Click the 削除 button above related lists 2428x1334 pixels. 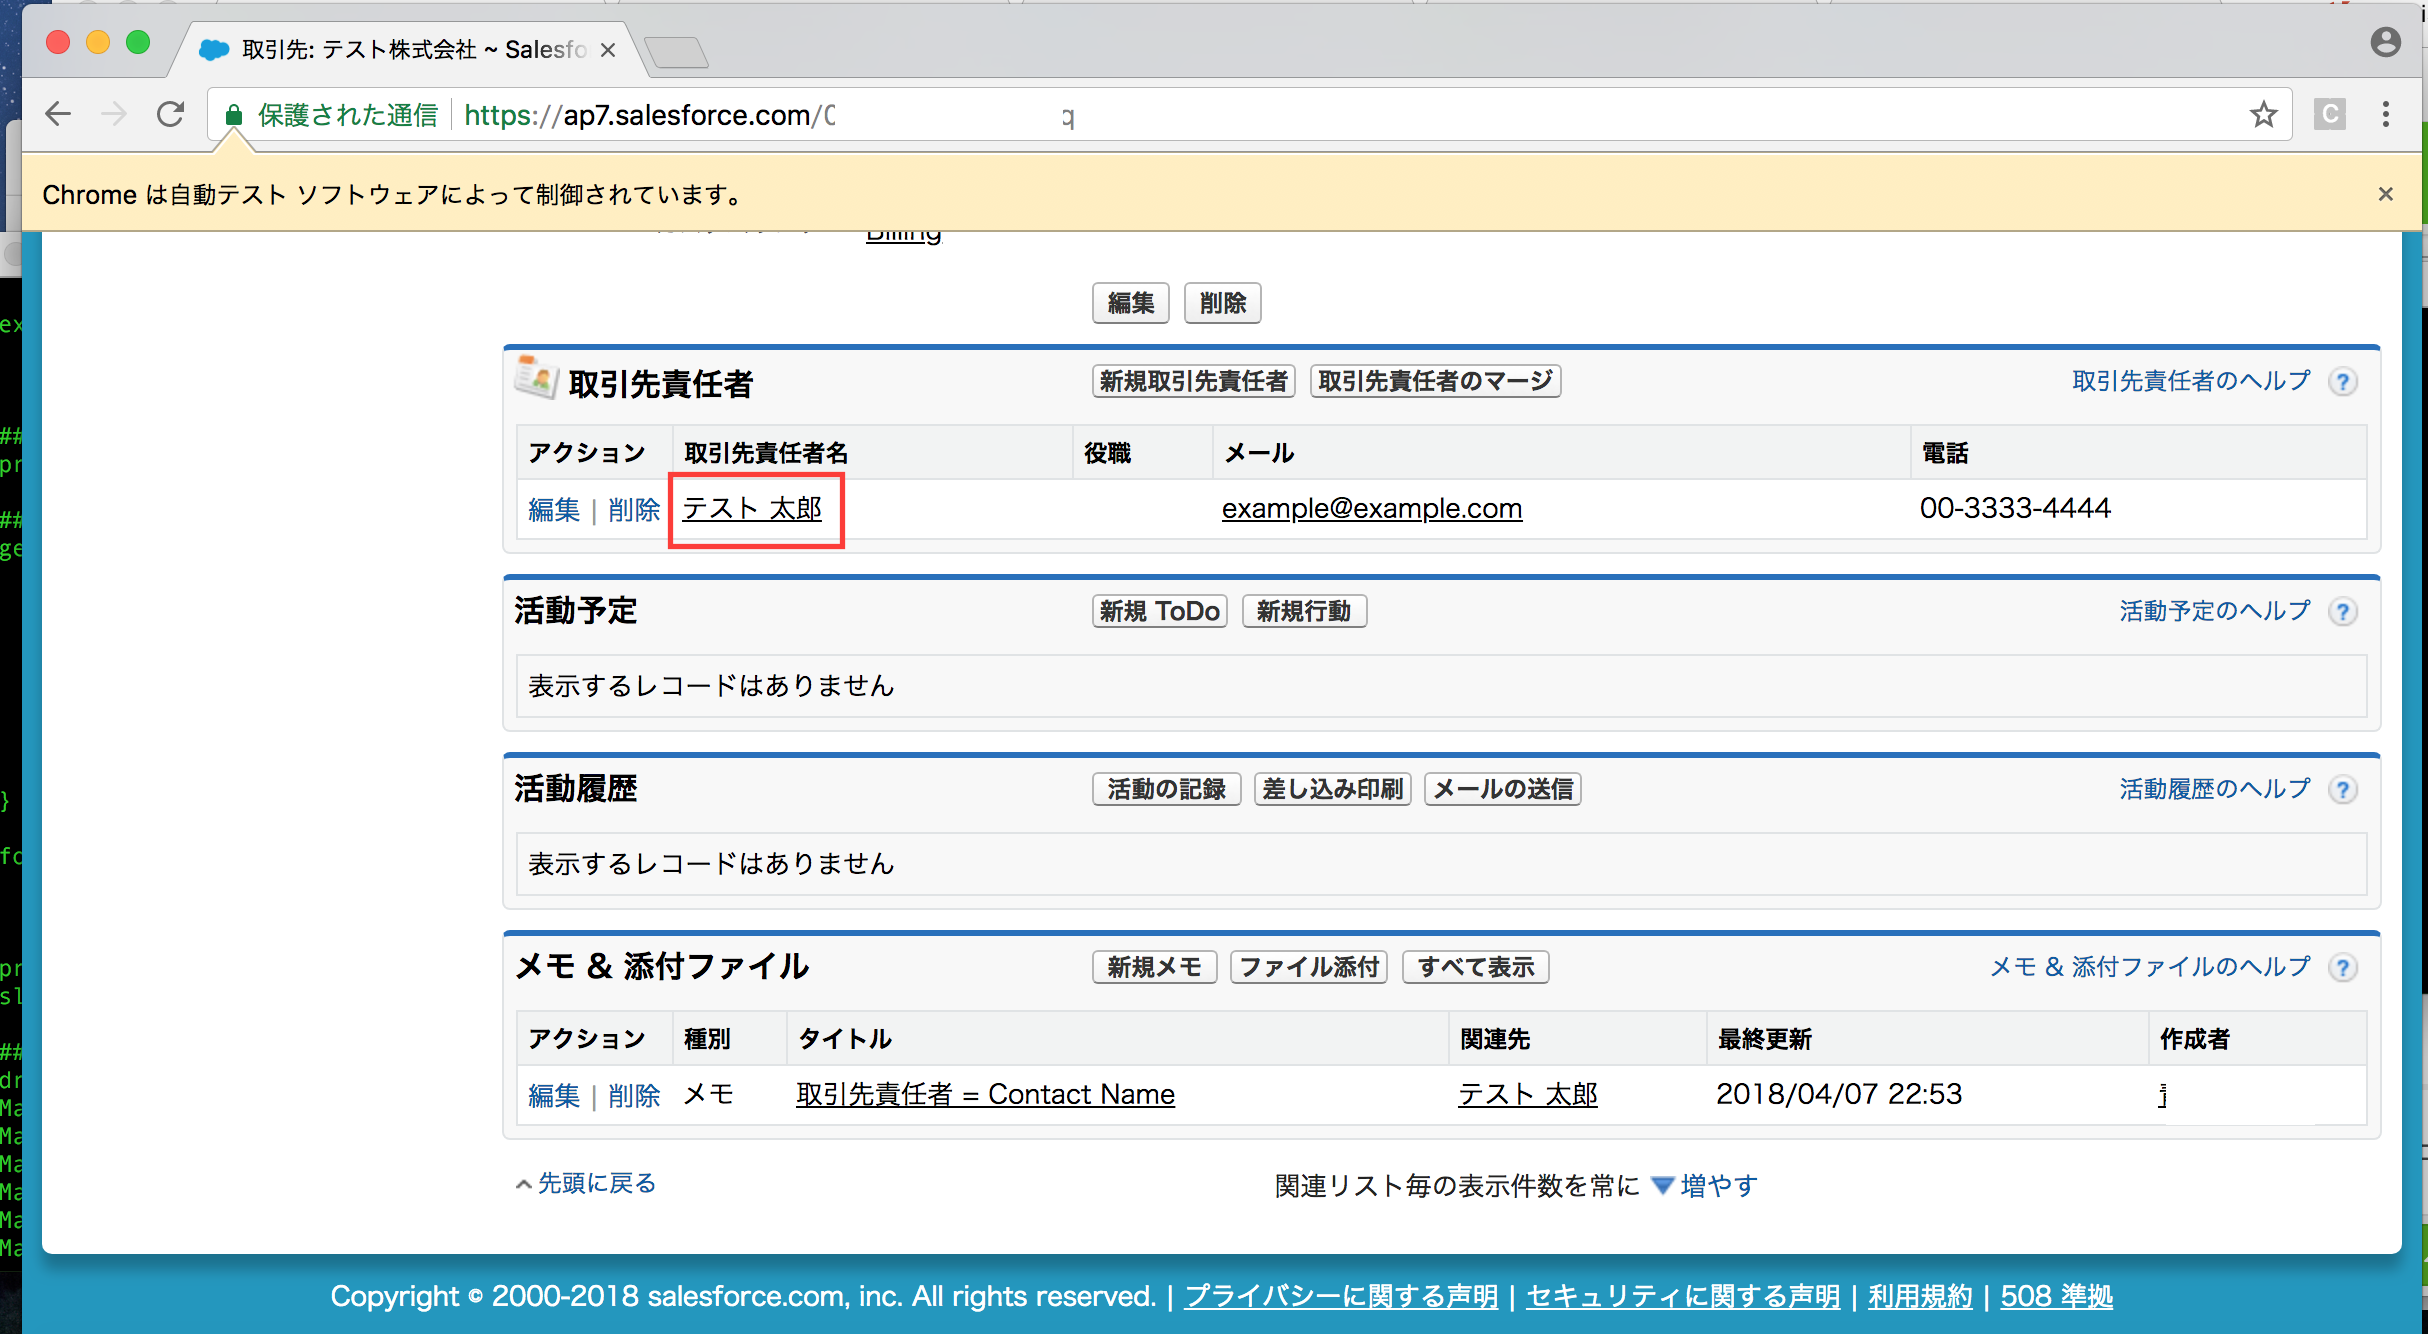[1223, 303]
